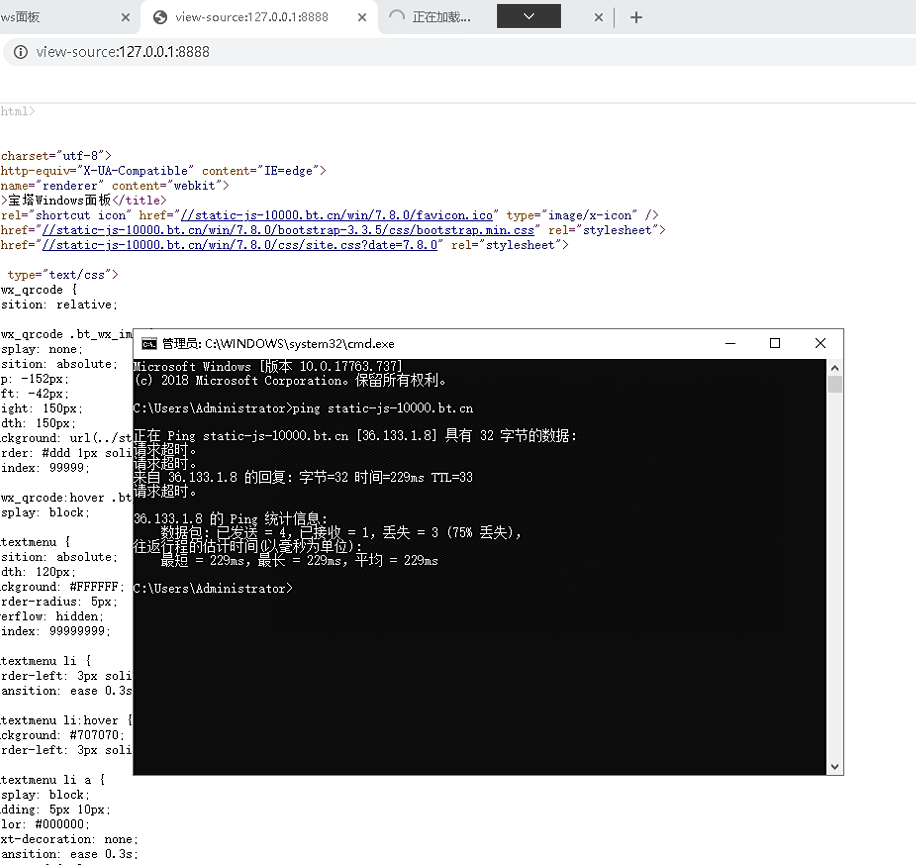This screenshot has height=865, width=916.
Task: Click the cmd scrollbar thumb
Action: pyautogui.click(x=835, y=384)
